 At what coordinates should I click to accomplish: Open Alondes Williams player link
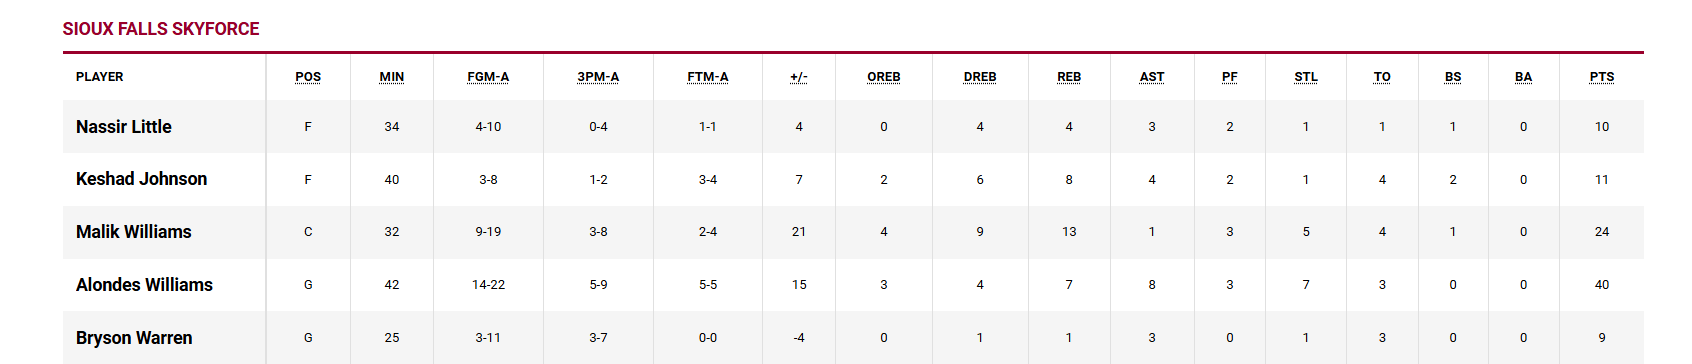(145, 285)
